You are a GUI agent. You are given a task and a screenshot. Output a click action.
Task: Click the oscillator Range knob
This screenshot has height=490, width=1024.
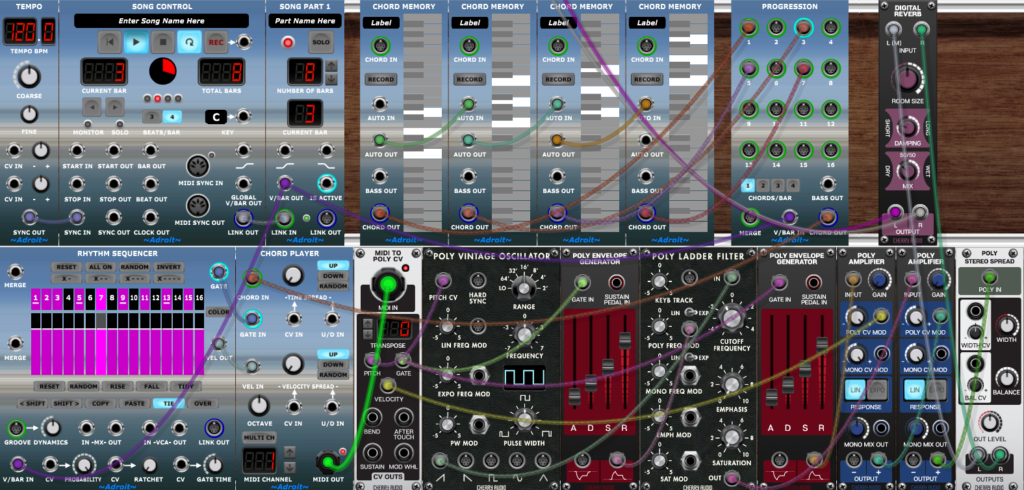click(522, 286)
